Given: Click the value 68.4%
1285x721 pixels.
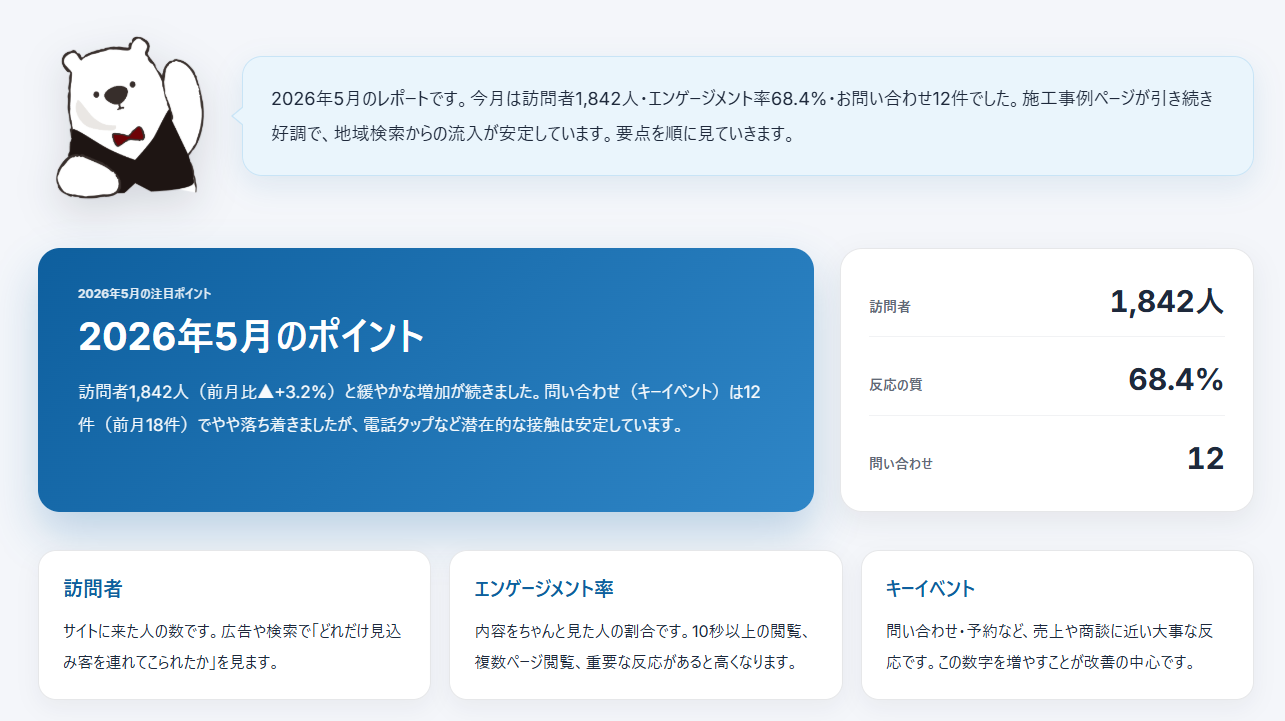Looking at the screenshot, I should (x=1176, y=380).
